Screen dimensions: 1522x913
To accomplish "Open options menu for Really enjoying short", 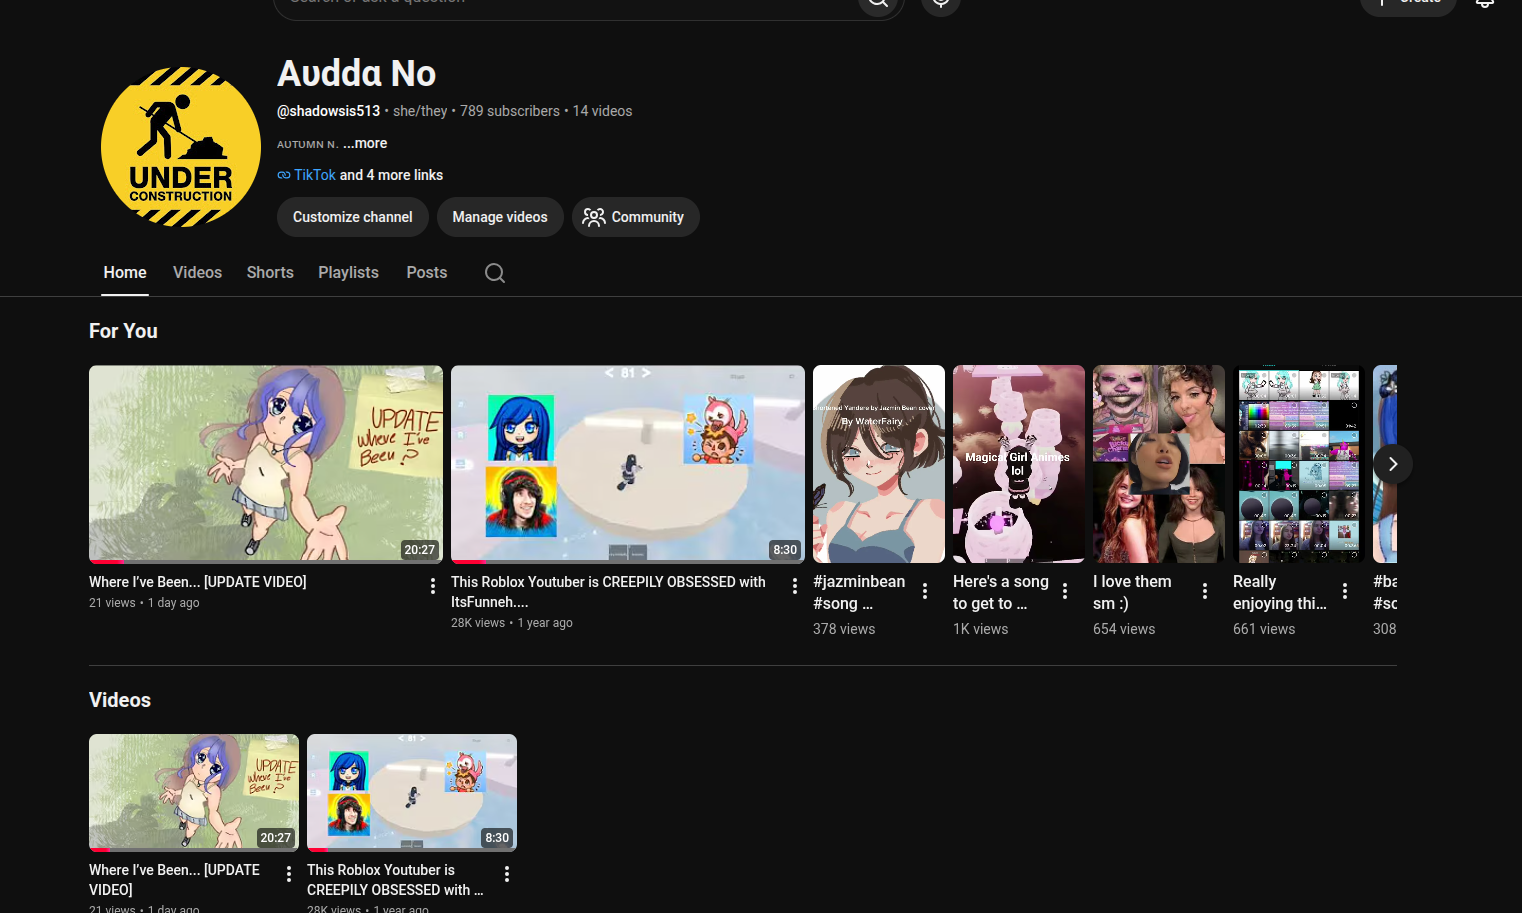I will (x=1345, y=591).
